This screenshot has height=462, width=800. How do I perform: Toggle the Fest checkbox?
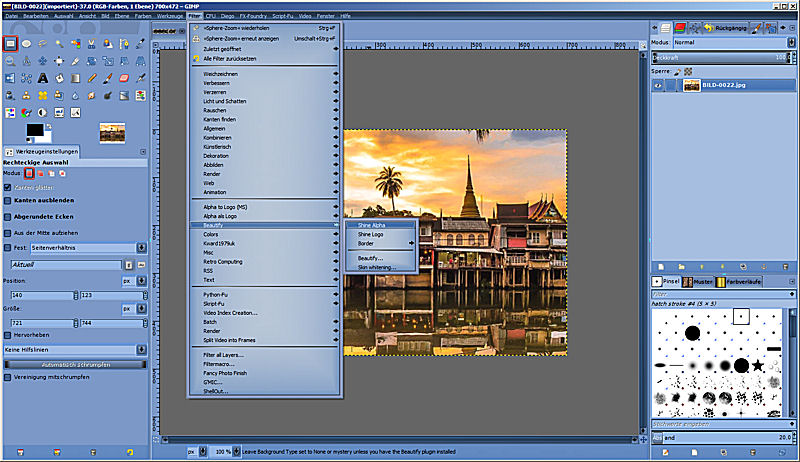(8, 247)
